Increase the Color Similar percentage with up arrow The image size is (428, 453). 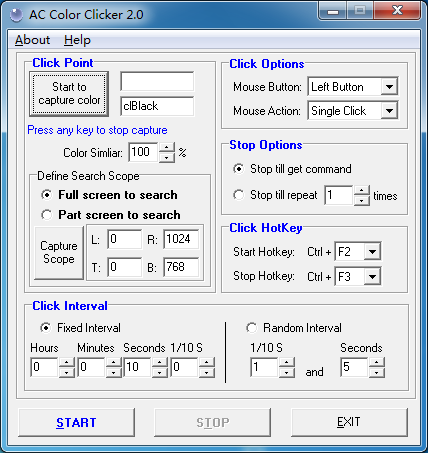[x=167, y=147]
